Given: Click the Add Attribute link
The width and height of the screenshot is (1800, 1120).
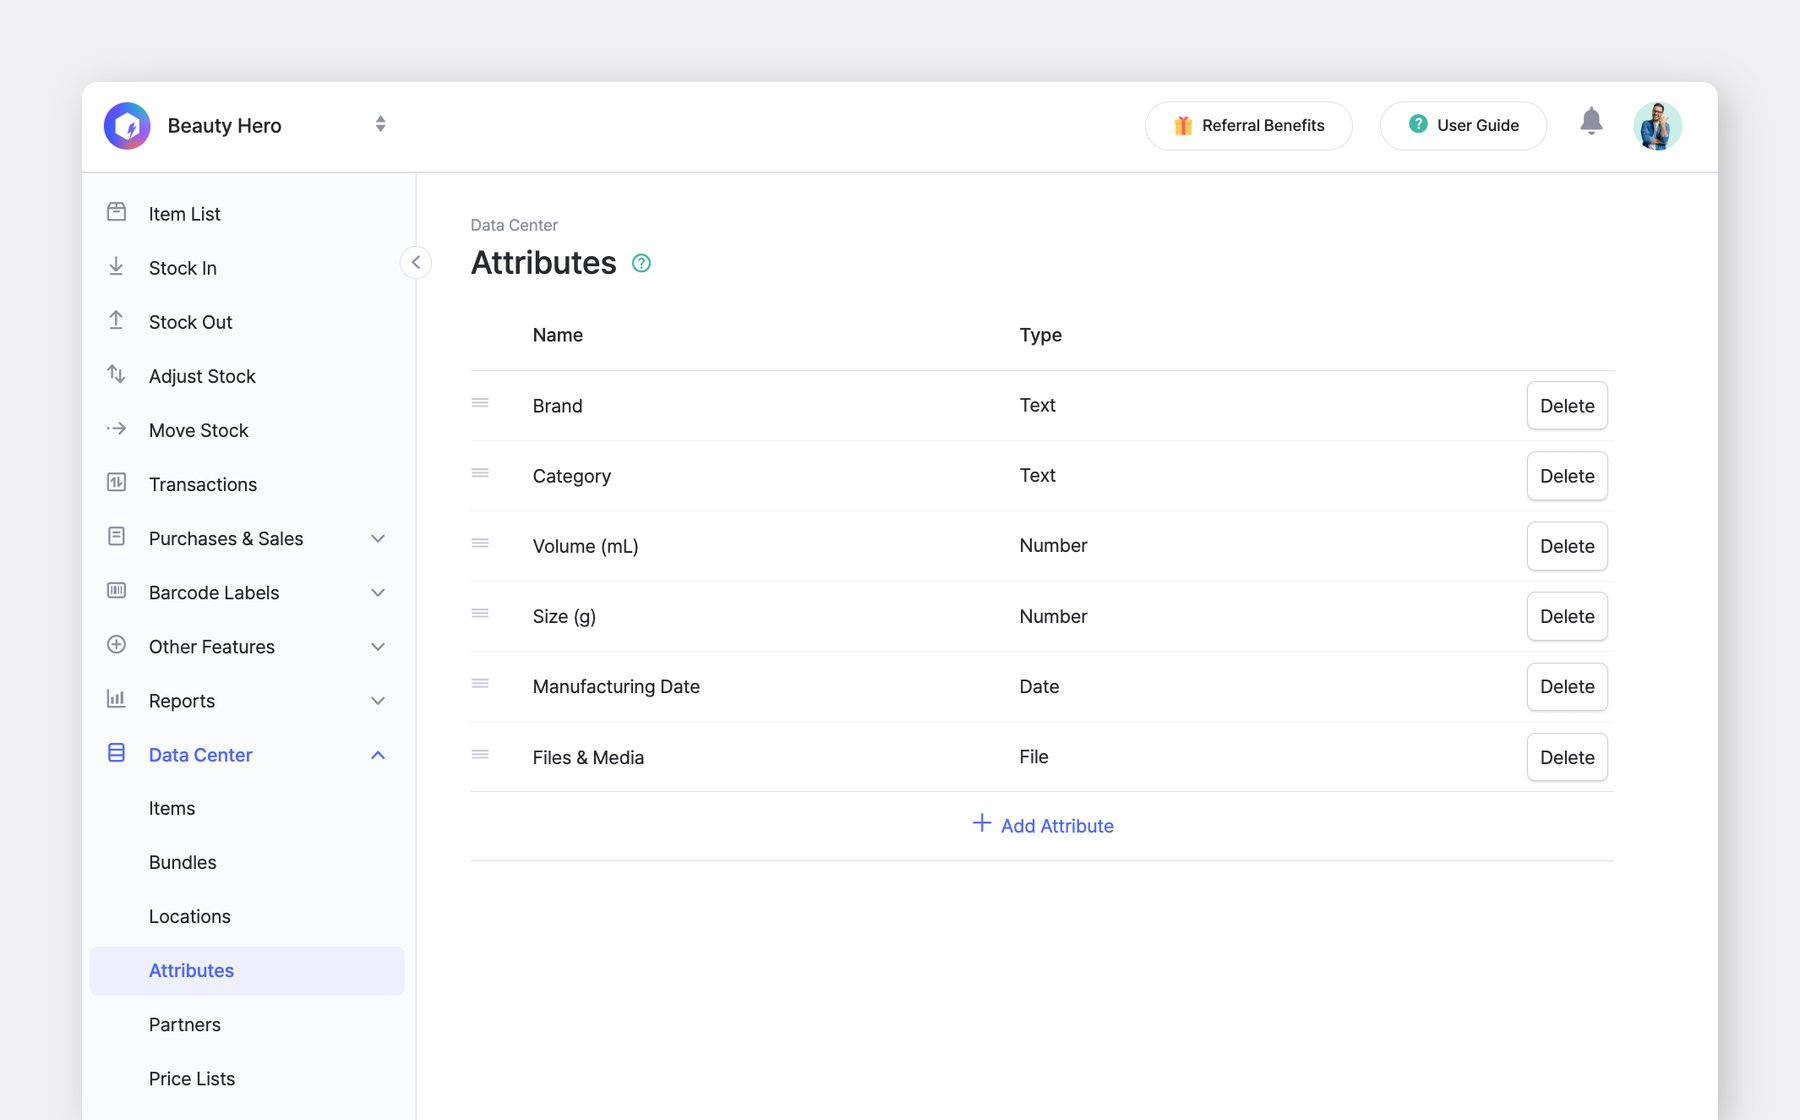Looking at the screenshot, I should pyautogui.click(x=1043, y=826).
